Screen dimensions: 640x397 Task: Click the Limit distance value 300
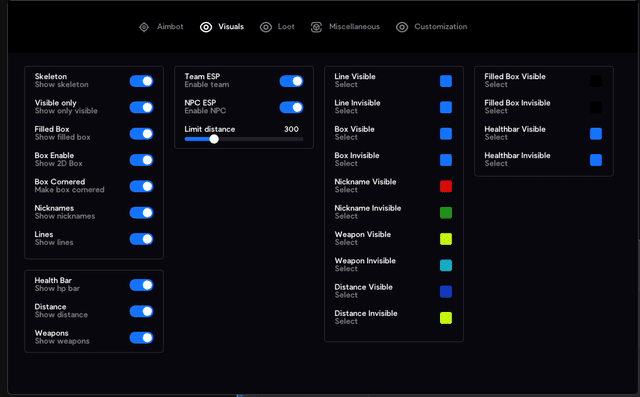coord(291,129)
